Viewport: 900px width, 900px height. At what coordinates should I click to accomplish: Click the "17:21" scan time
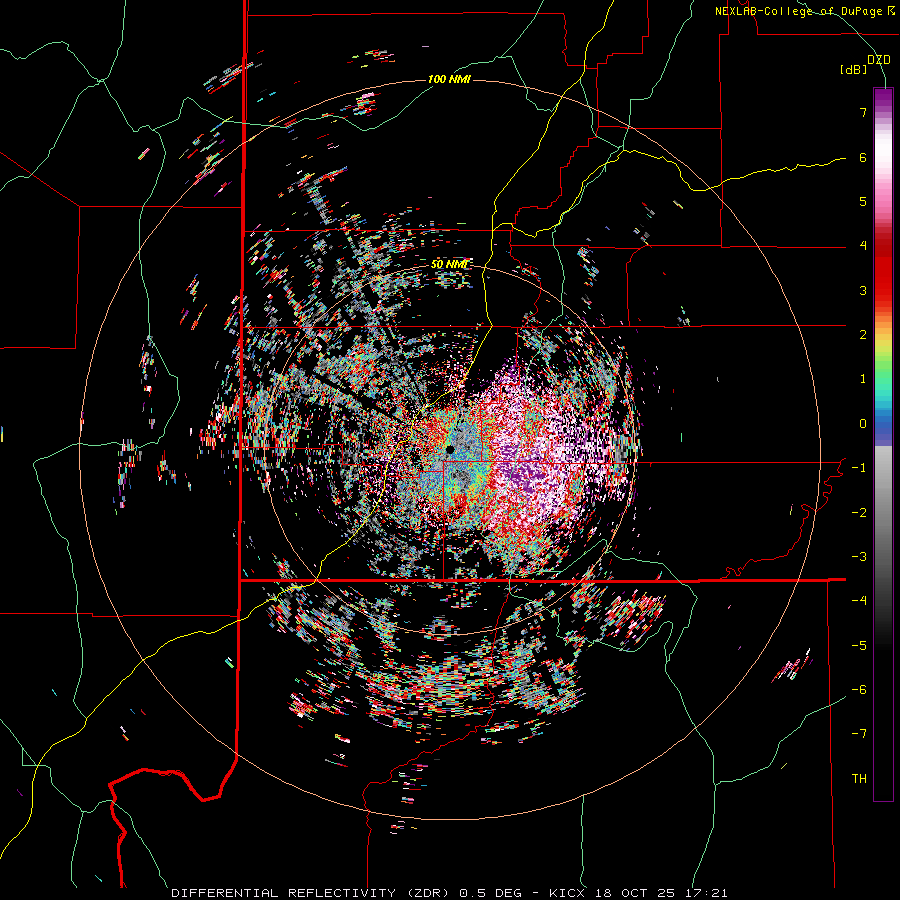707,893
